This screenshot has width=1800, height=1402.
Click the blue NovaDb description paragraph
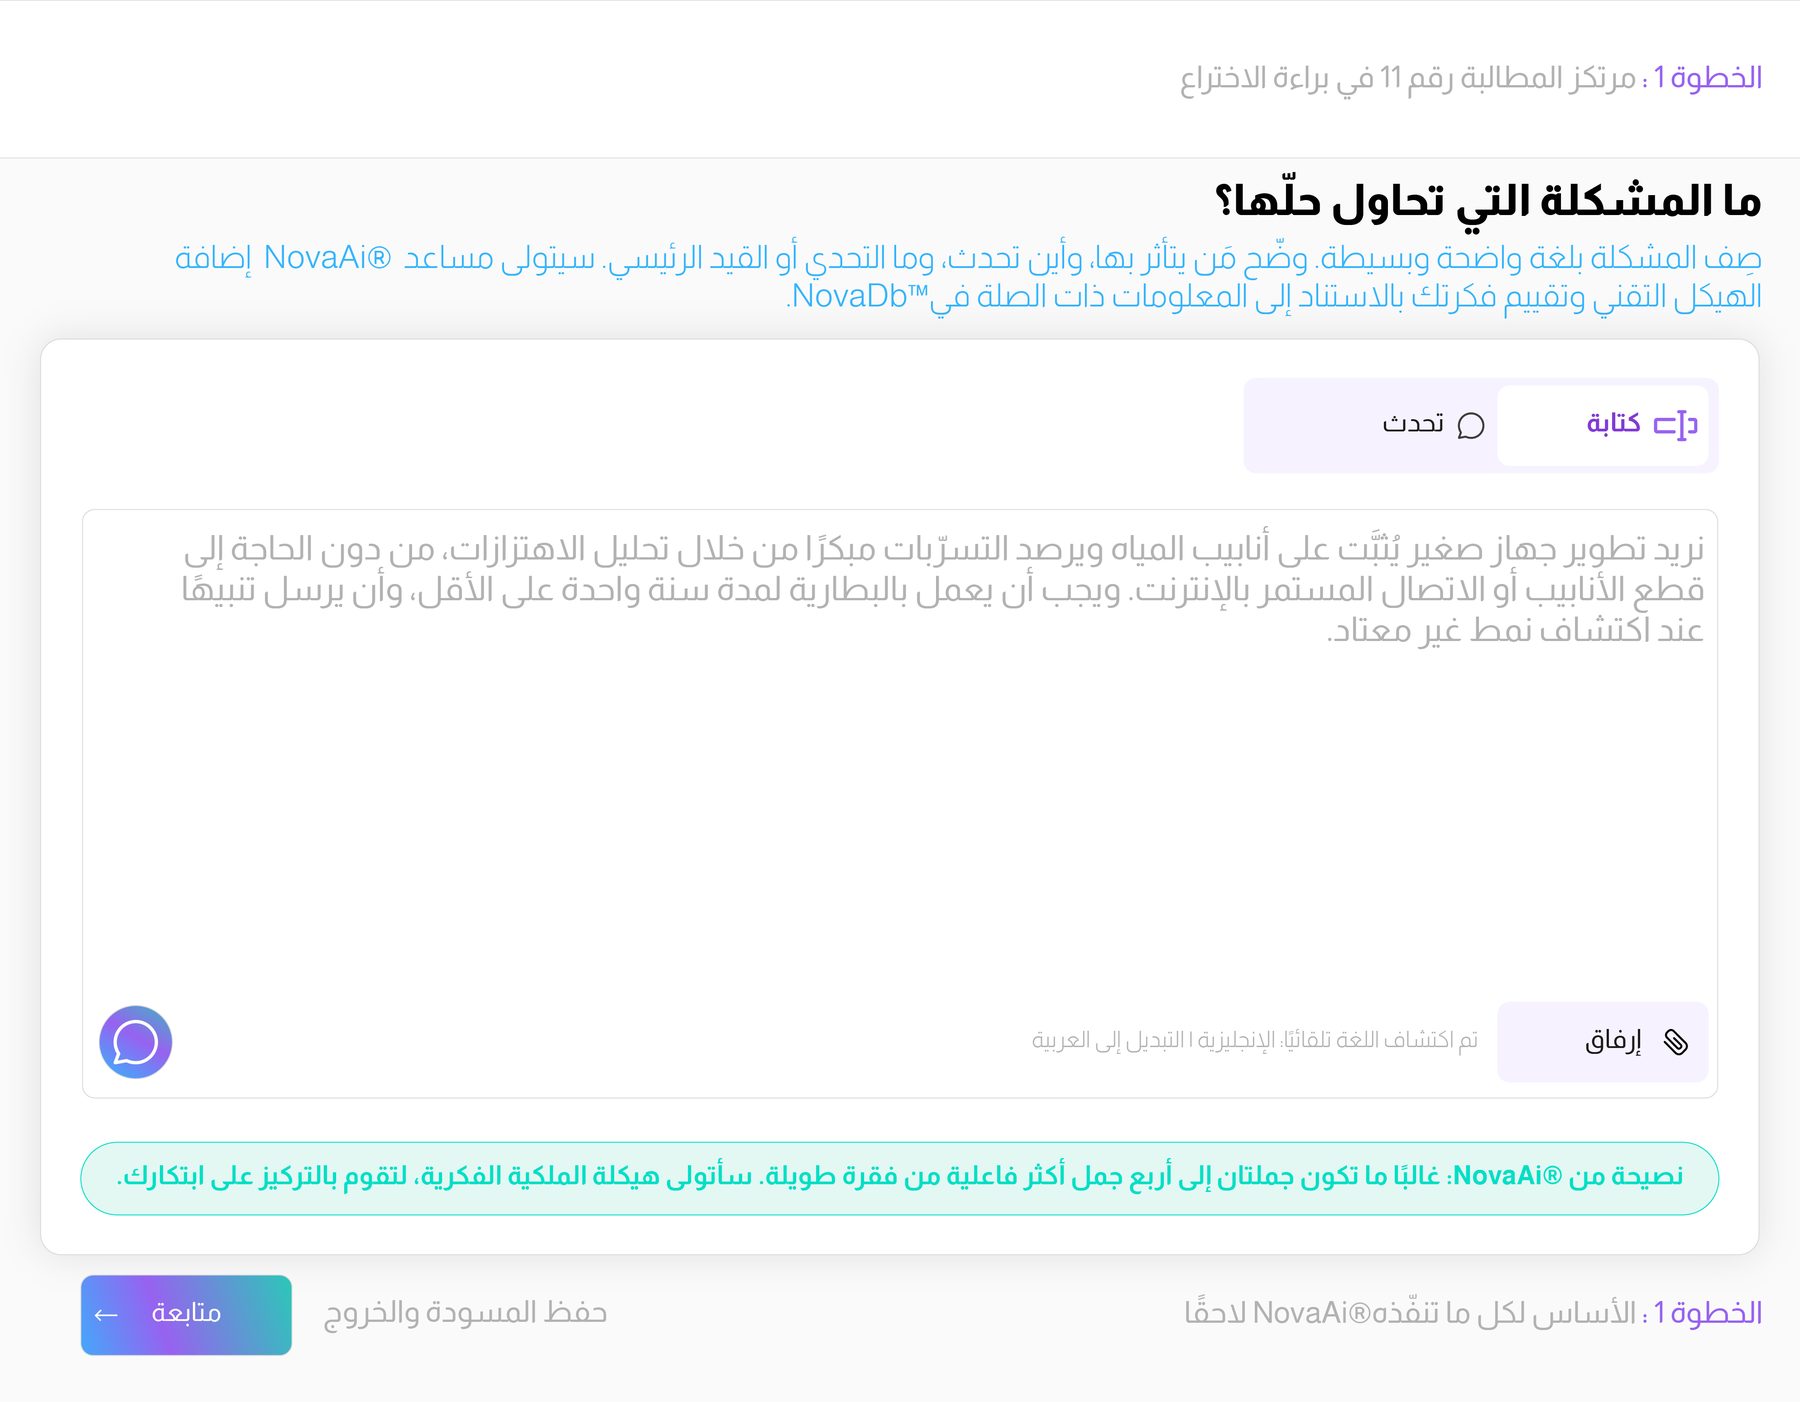click(968, 277)
